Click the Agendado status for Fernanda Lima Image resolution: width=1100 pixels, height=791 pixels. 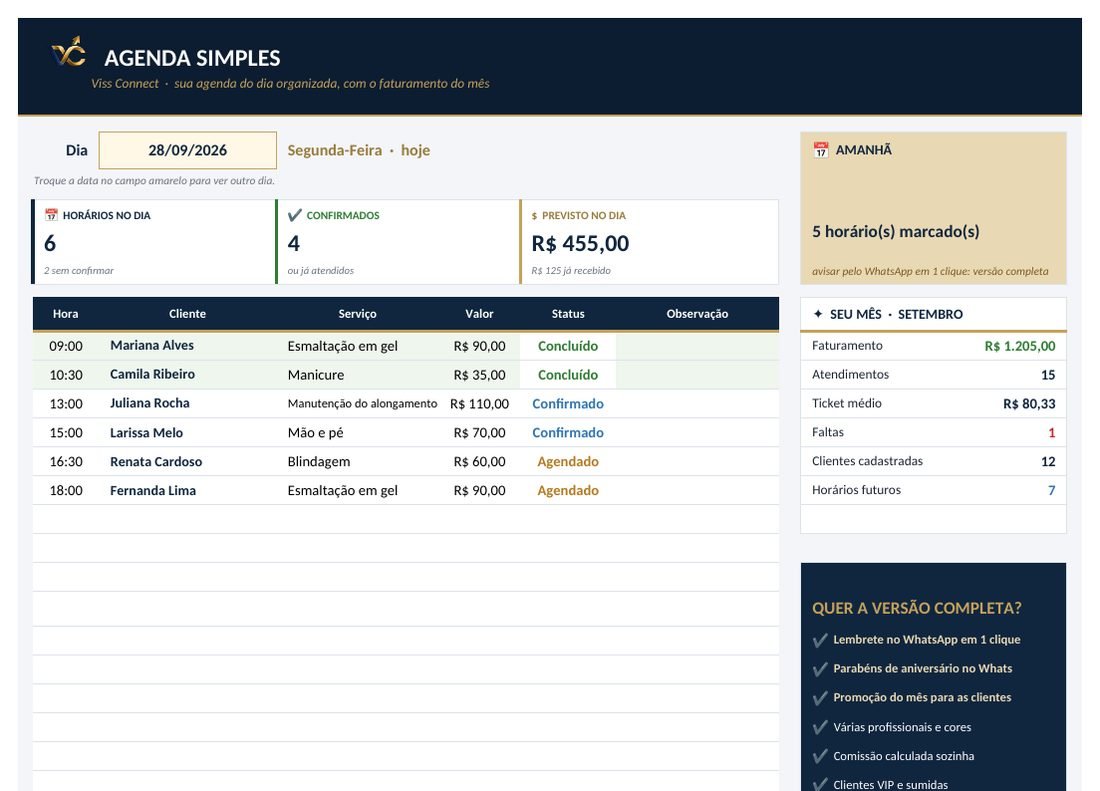(x=568, y=490)
